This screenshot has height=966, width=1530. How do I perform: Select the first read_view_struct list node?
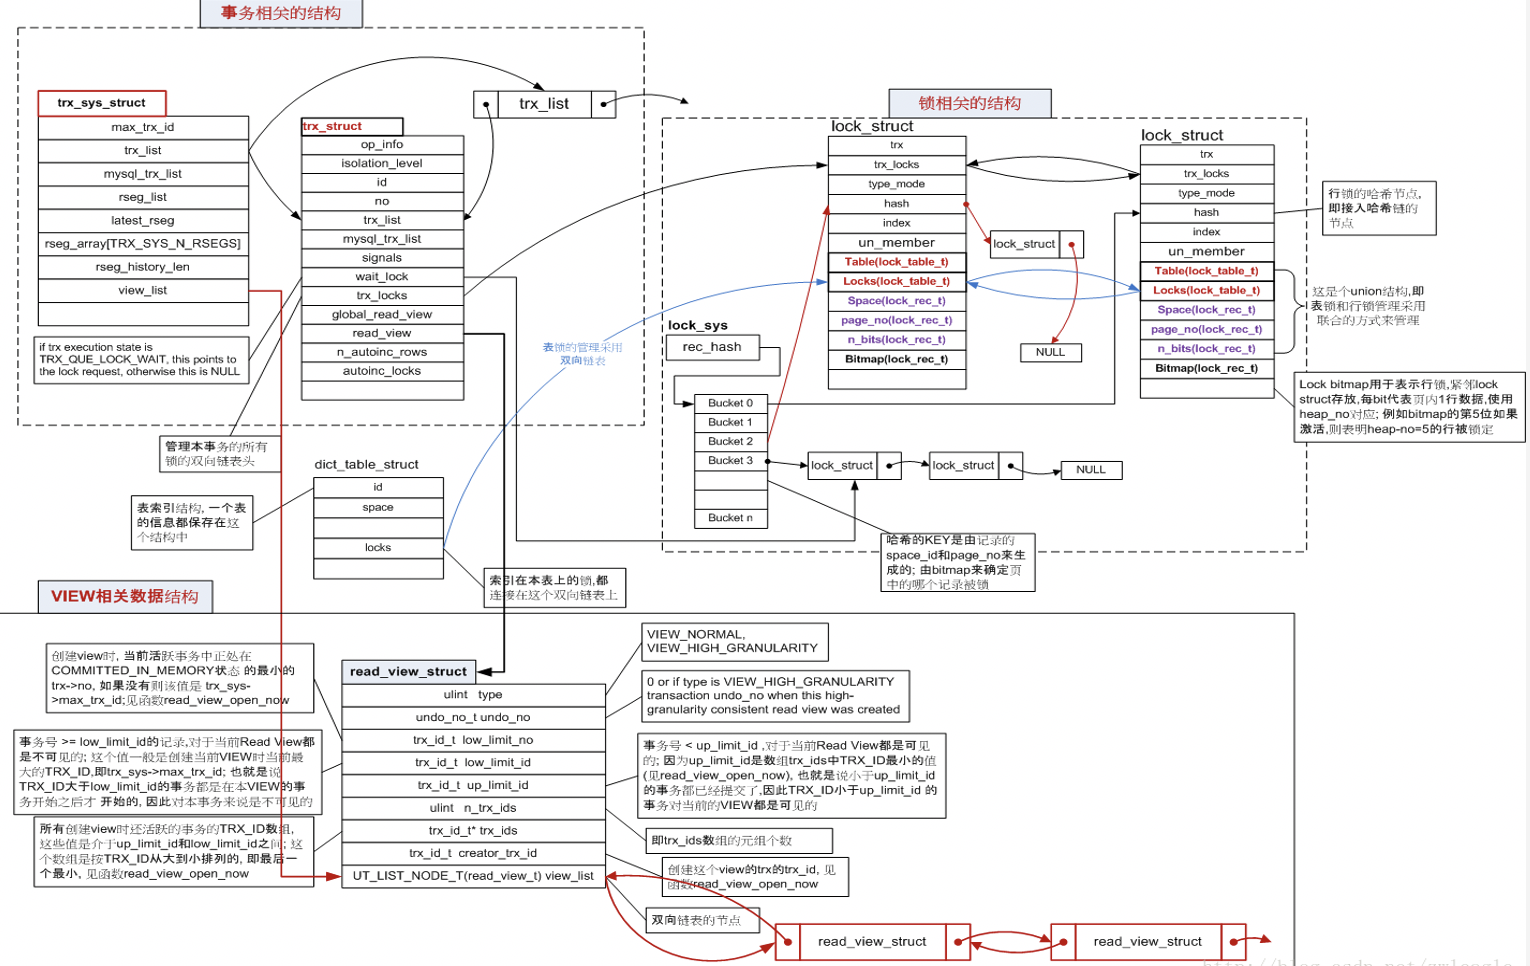point(872,942)
